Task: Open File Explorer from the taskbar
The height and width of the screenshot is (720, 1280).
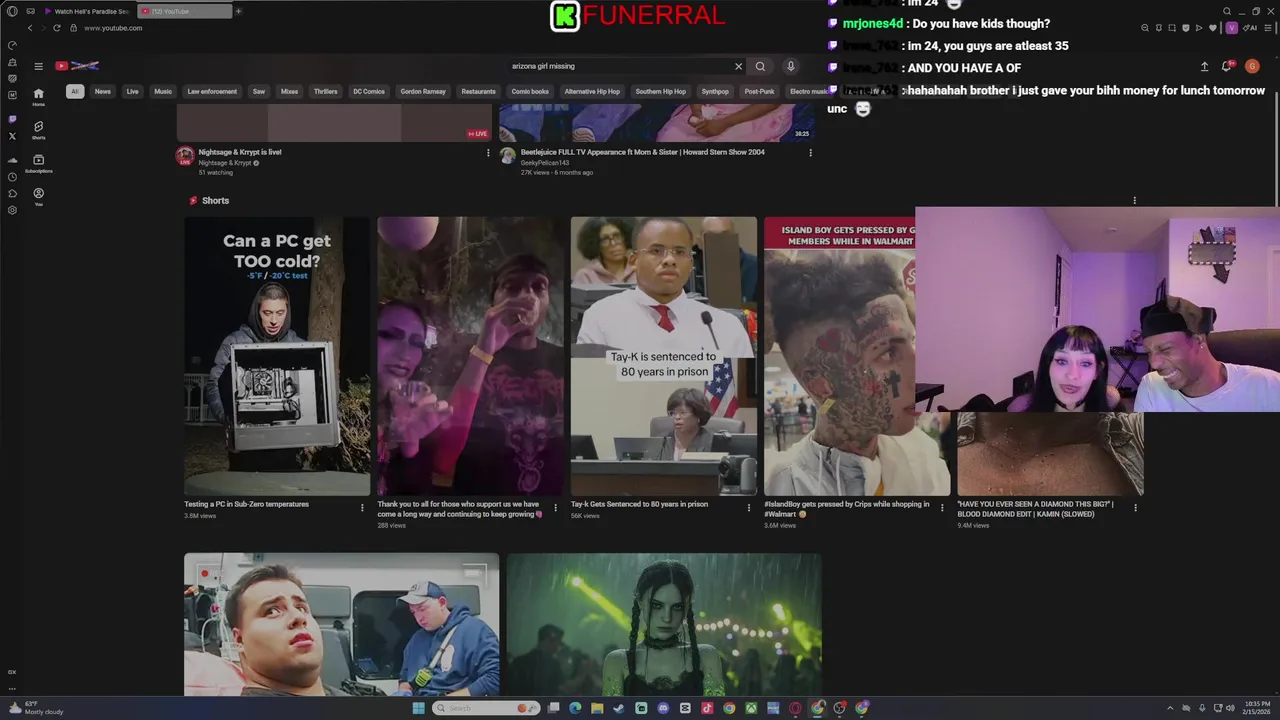Action: [x=597, y=708]
